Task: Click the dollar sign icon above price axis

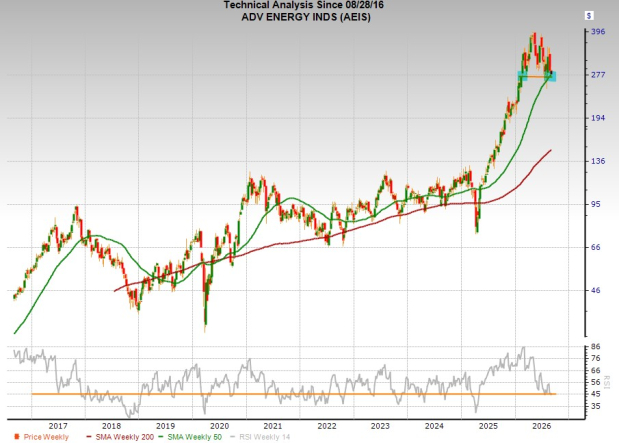Action: point(589,16)
